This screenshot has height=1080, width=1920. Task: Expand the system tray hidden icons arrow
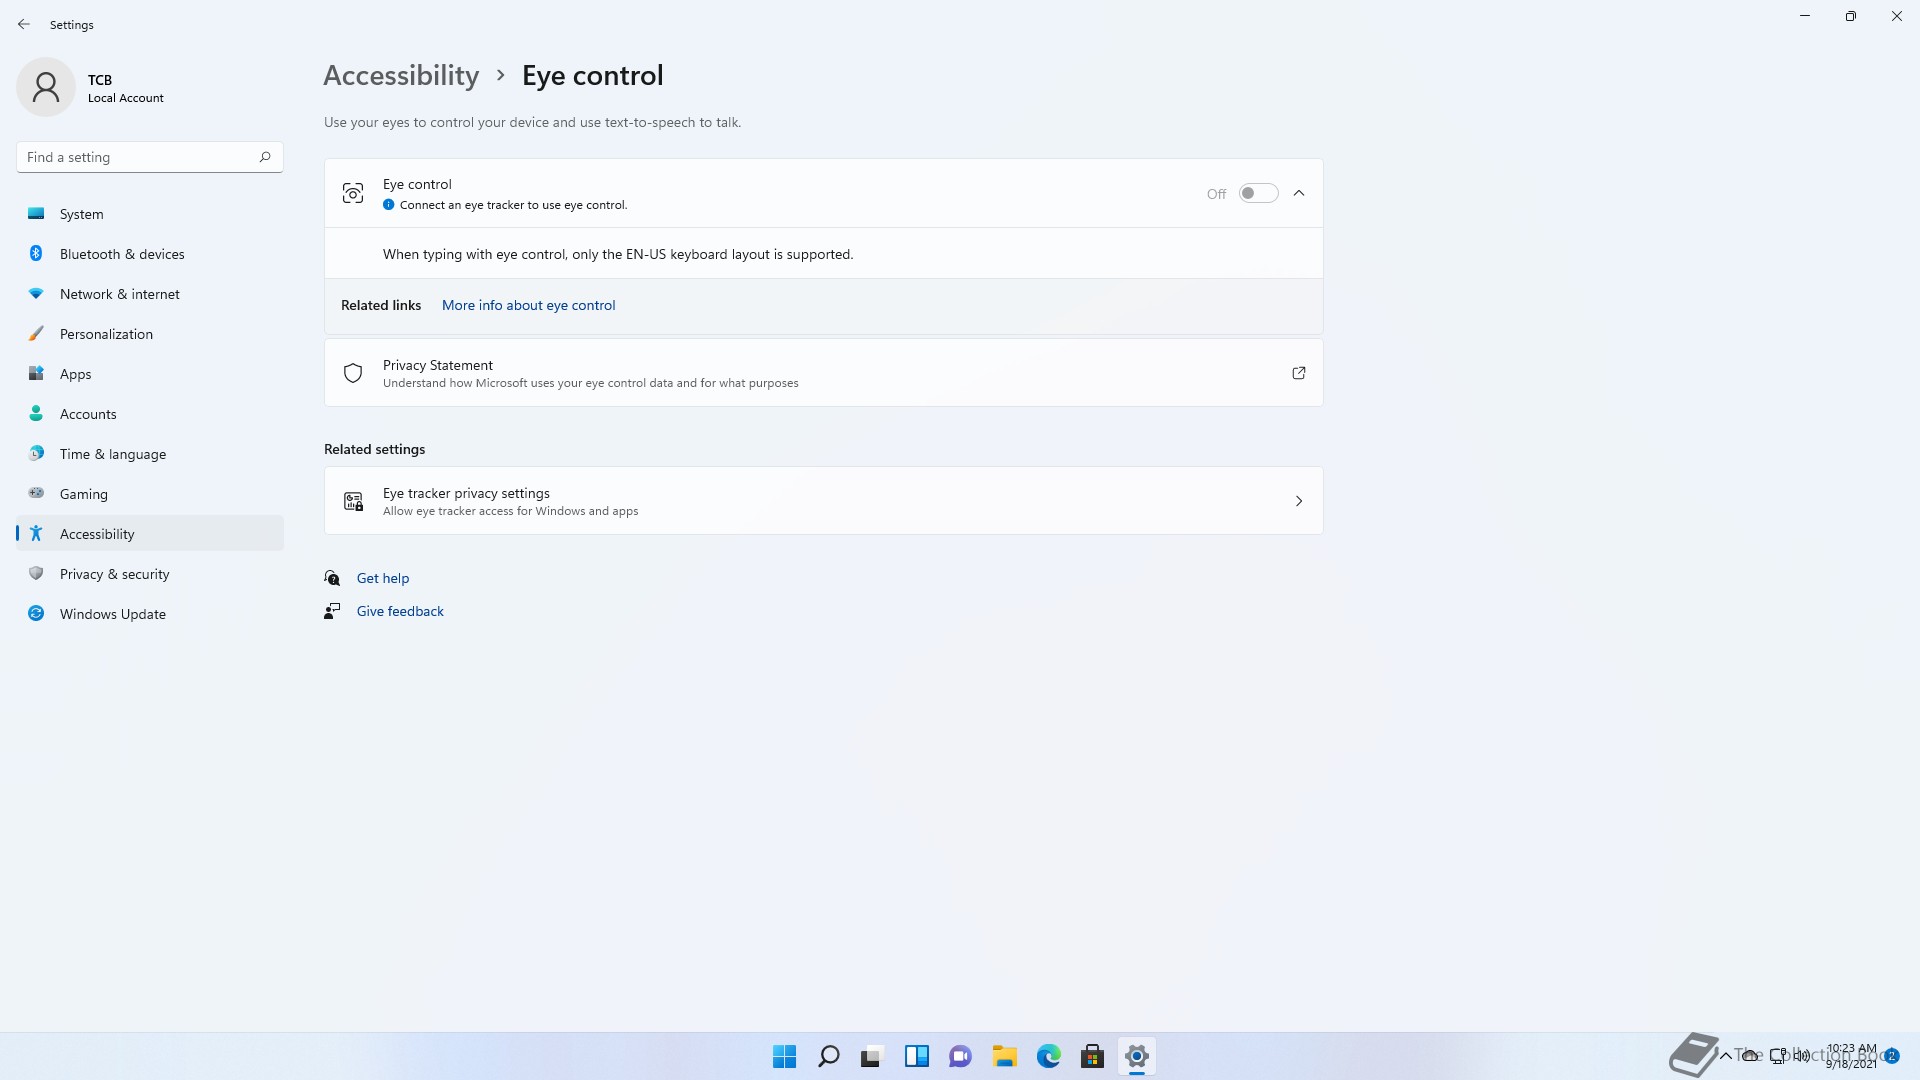[x=1725, y=1056]
